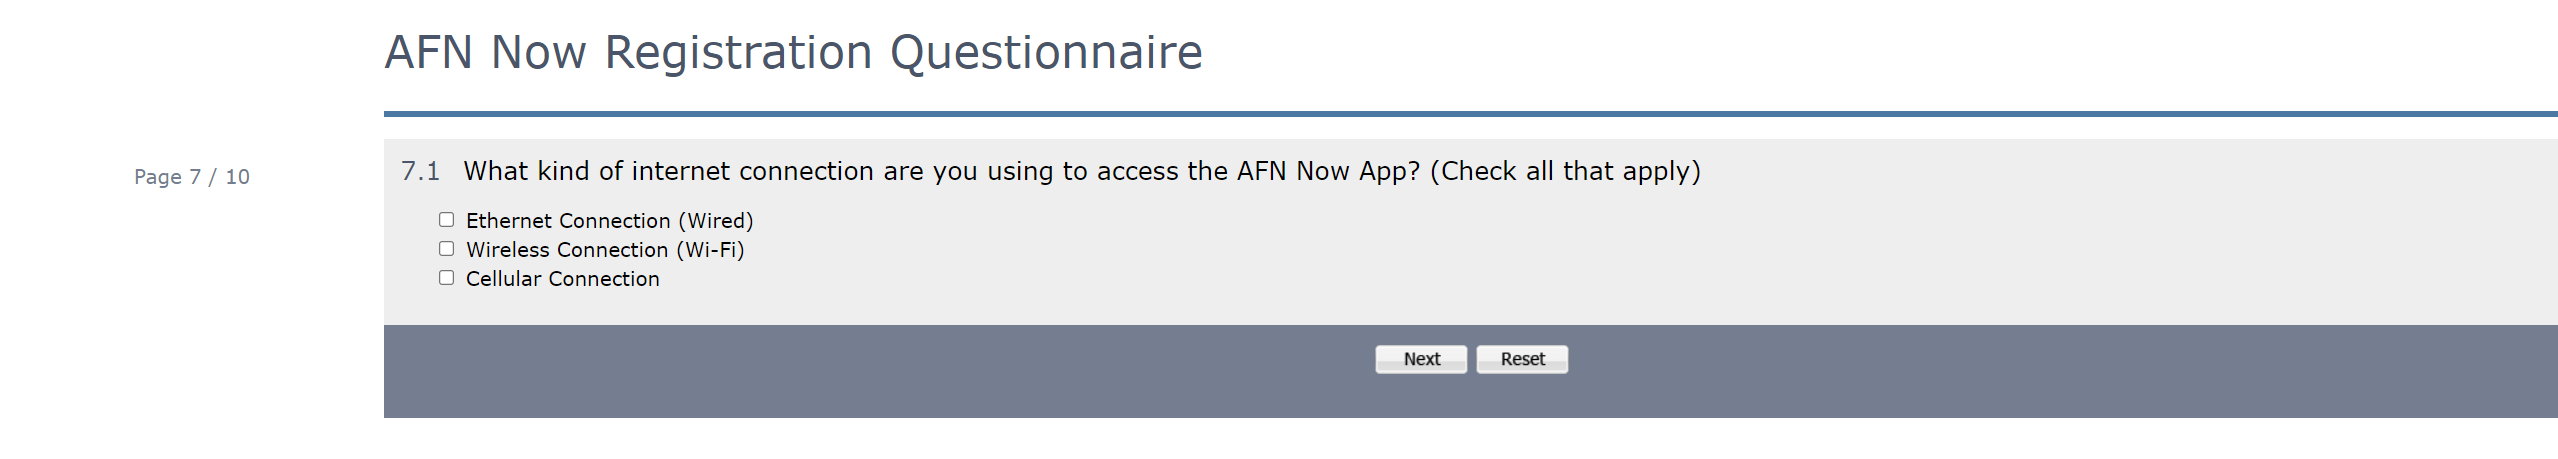This screenshot has width=2558, height=459.
Task: Click the "Cellular Connection" label text
Action: tap(562, 279)
